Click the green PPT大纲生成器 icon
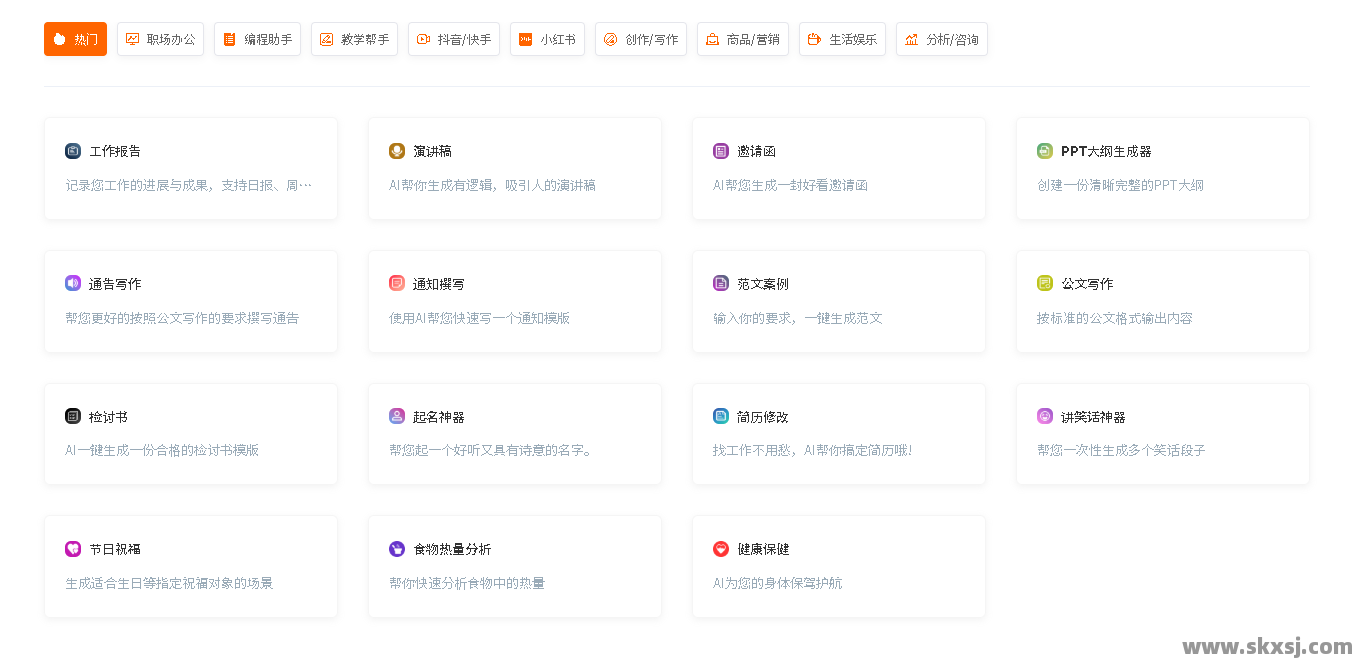 (x=1045, y=151)
